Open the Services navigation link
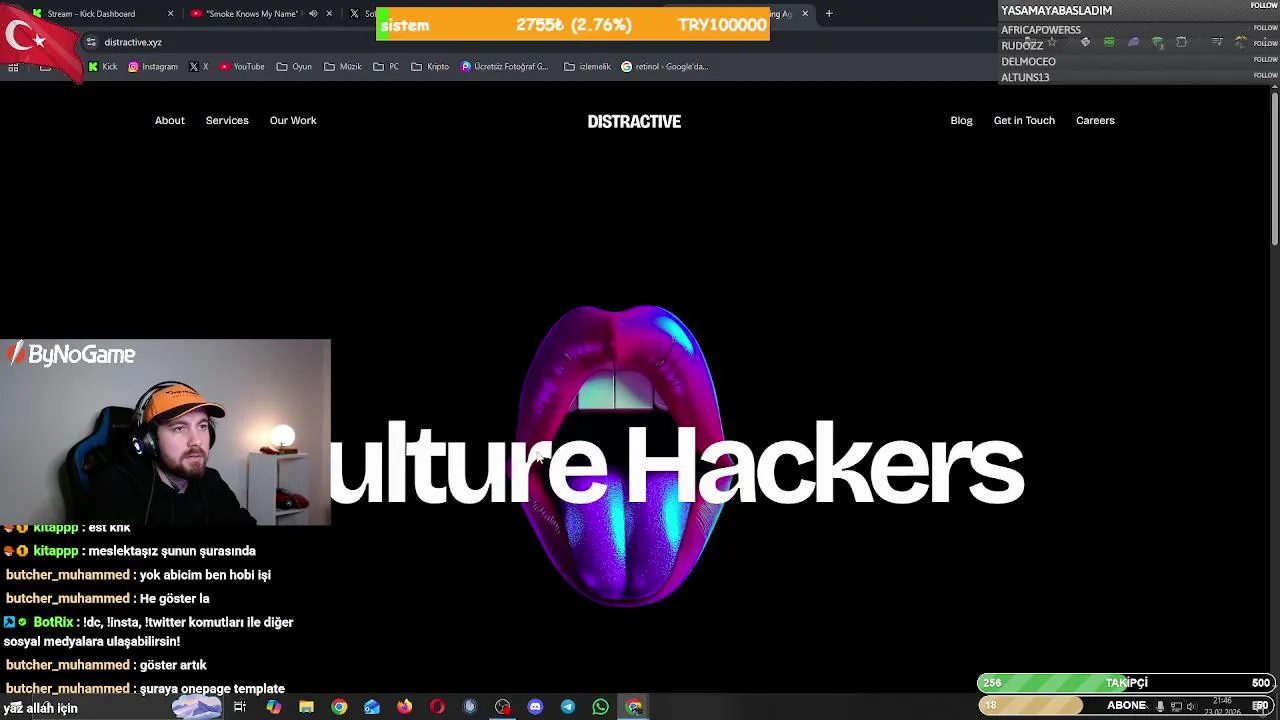This screenshot has width=1280, height=720. tap(227, 120)
